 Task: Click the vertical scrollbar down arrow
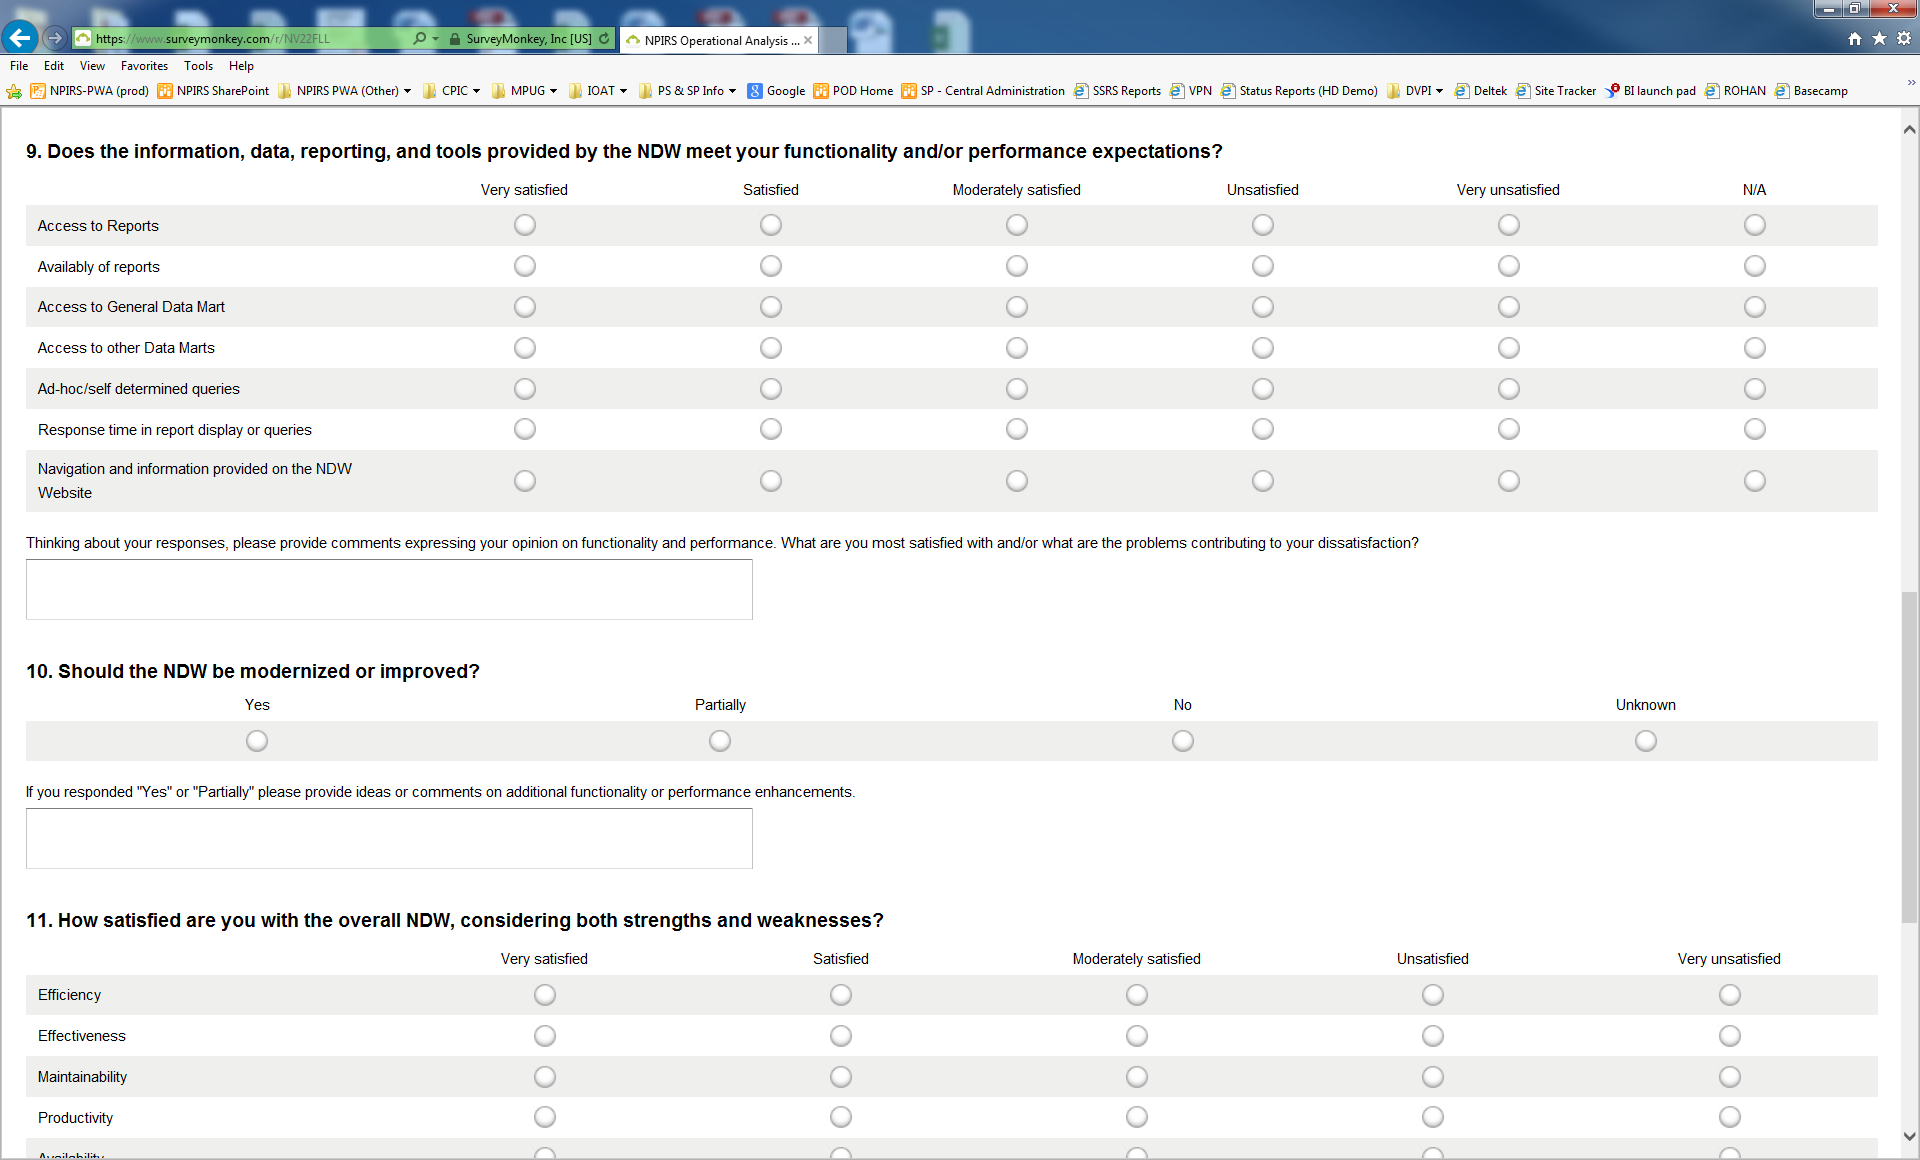click(1909, 1137)
